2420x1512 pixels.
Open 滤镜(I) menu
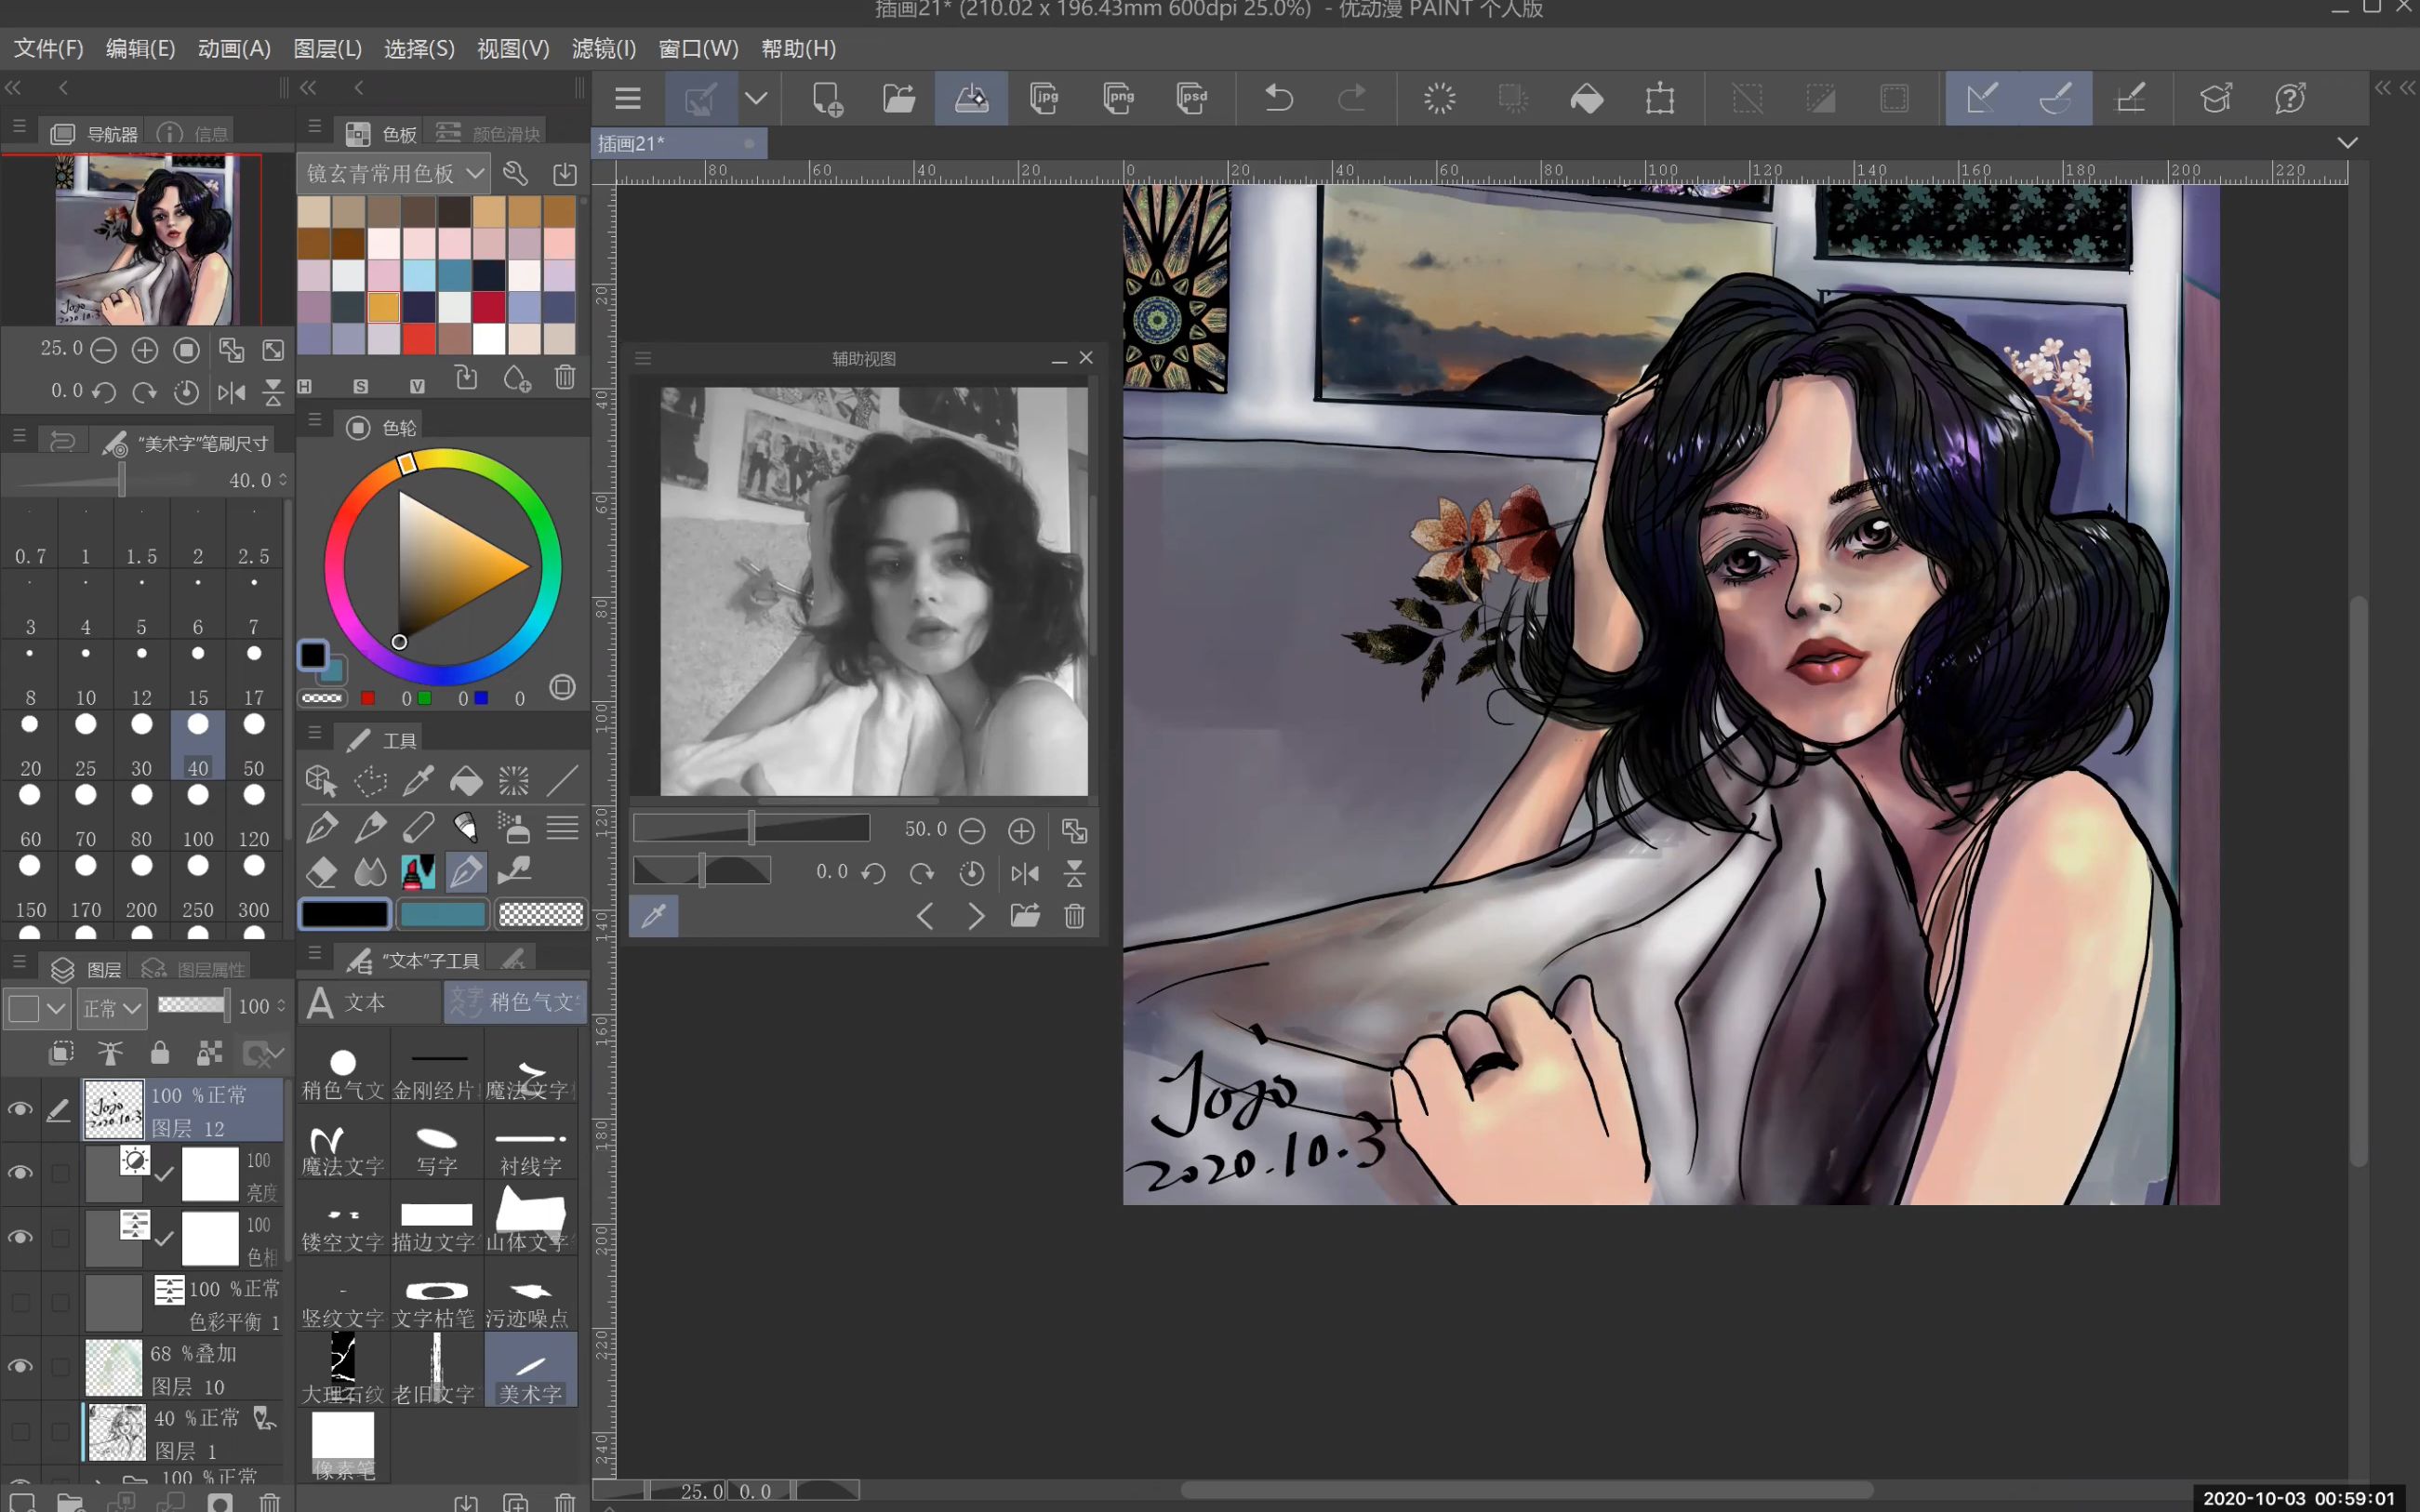click(604, 48)
